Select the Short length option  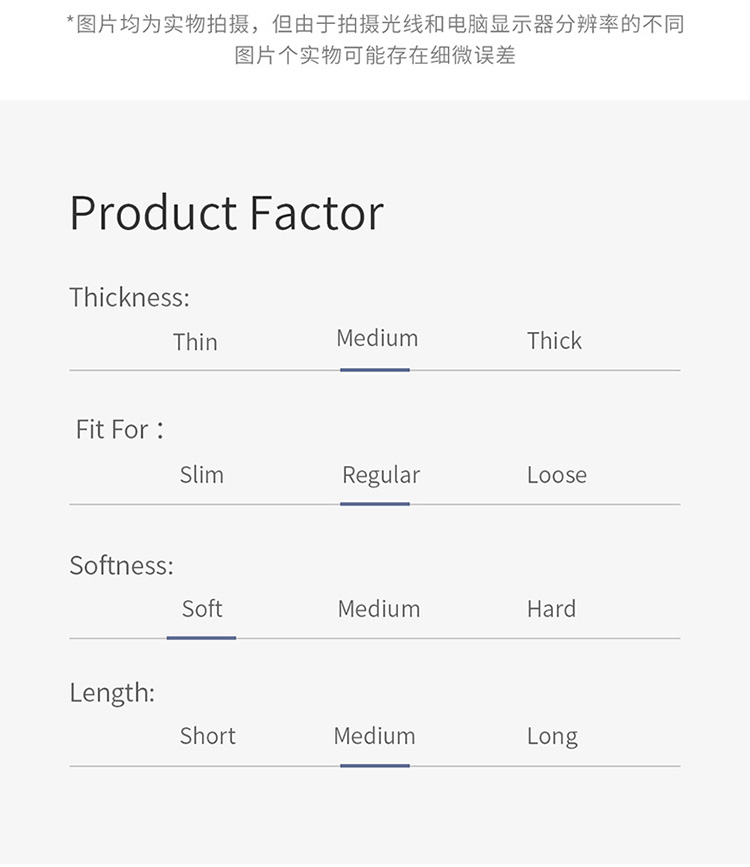point(207,735)
